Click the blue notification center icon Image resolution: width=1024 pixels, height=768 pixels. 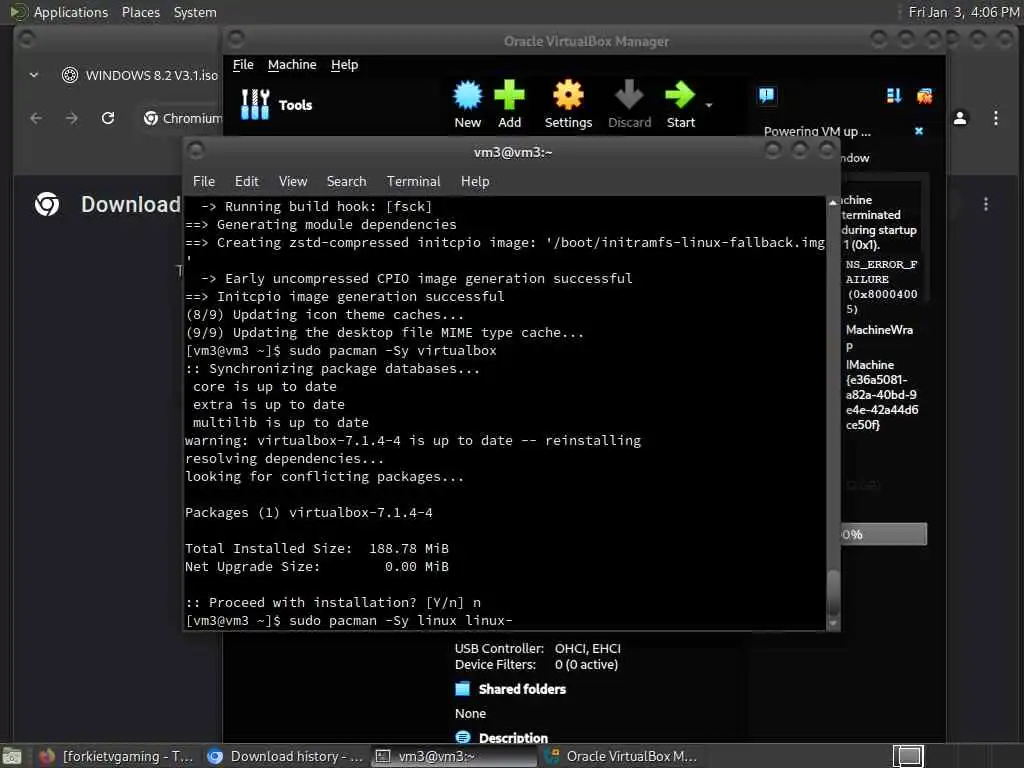tap(767, 95)
